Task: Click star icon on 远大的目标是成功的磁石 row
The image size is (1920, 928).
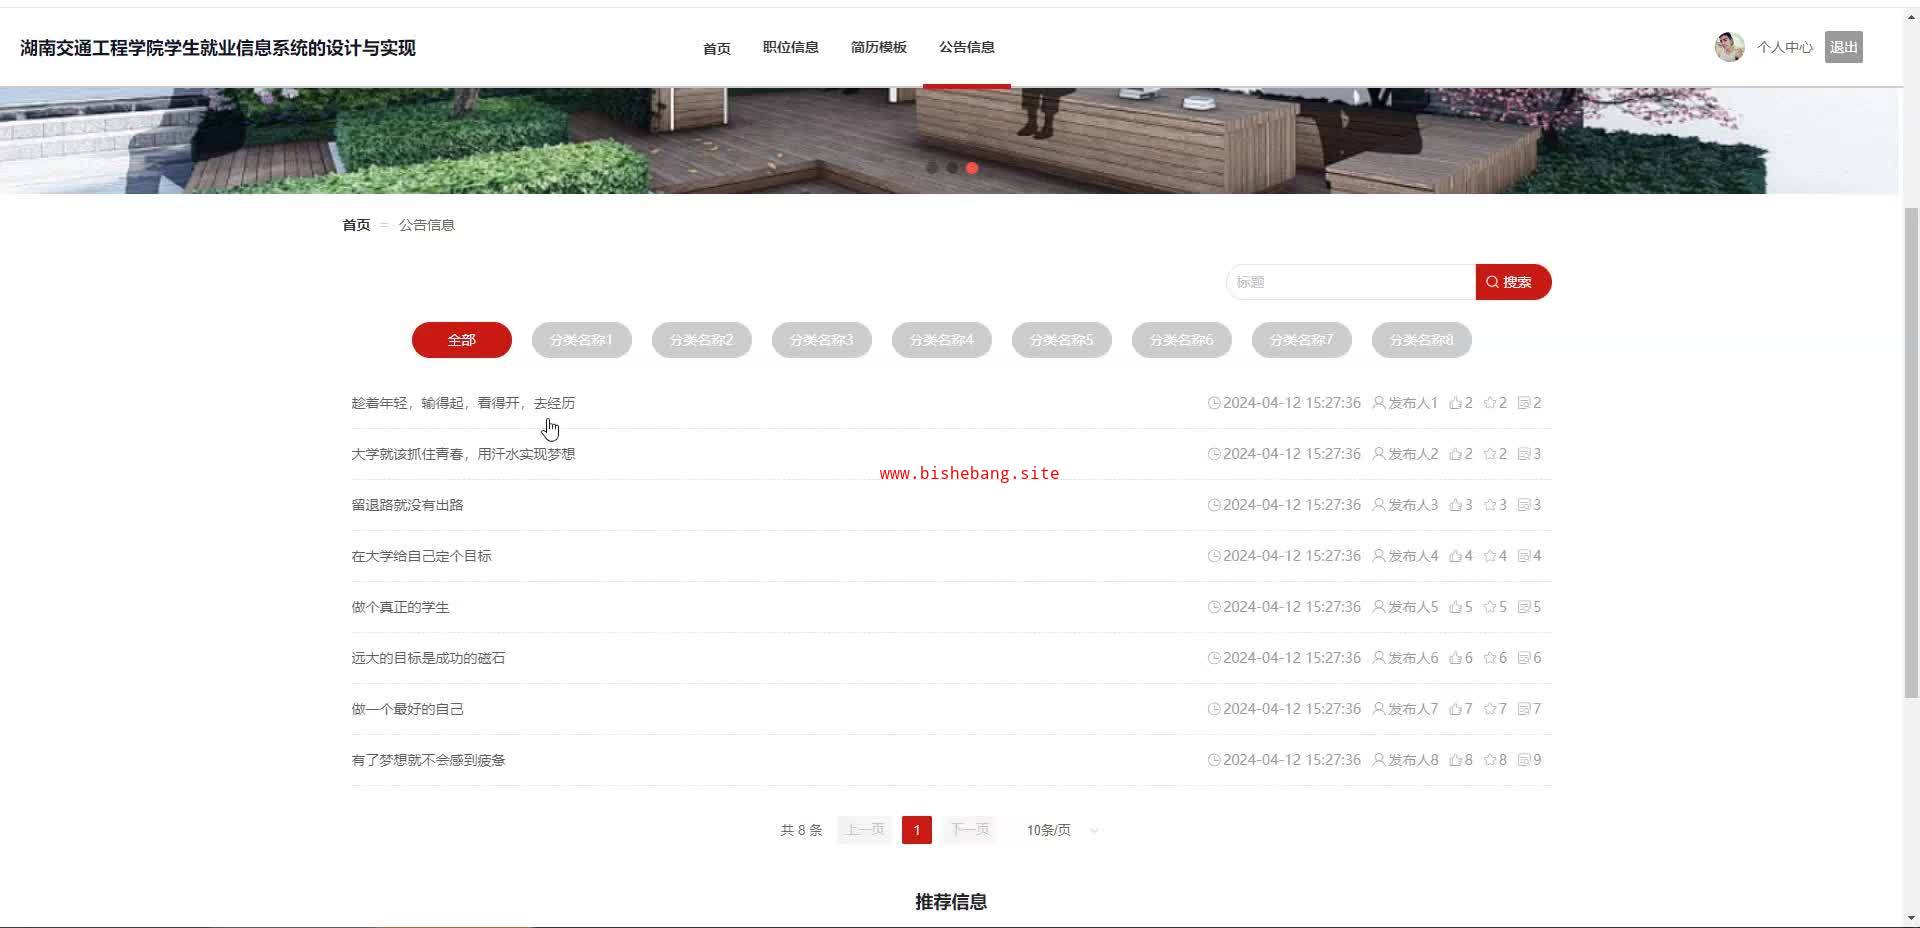Action: [x=1490, y=658]
